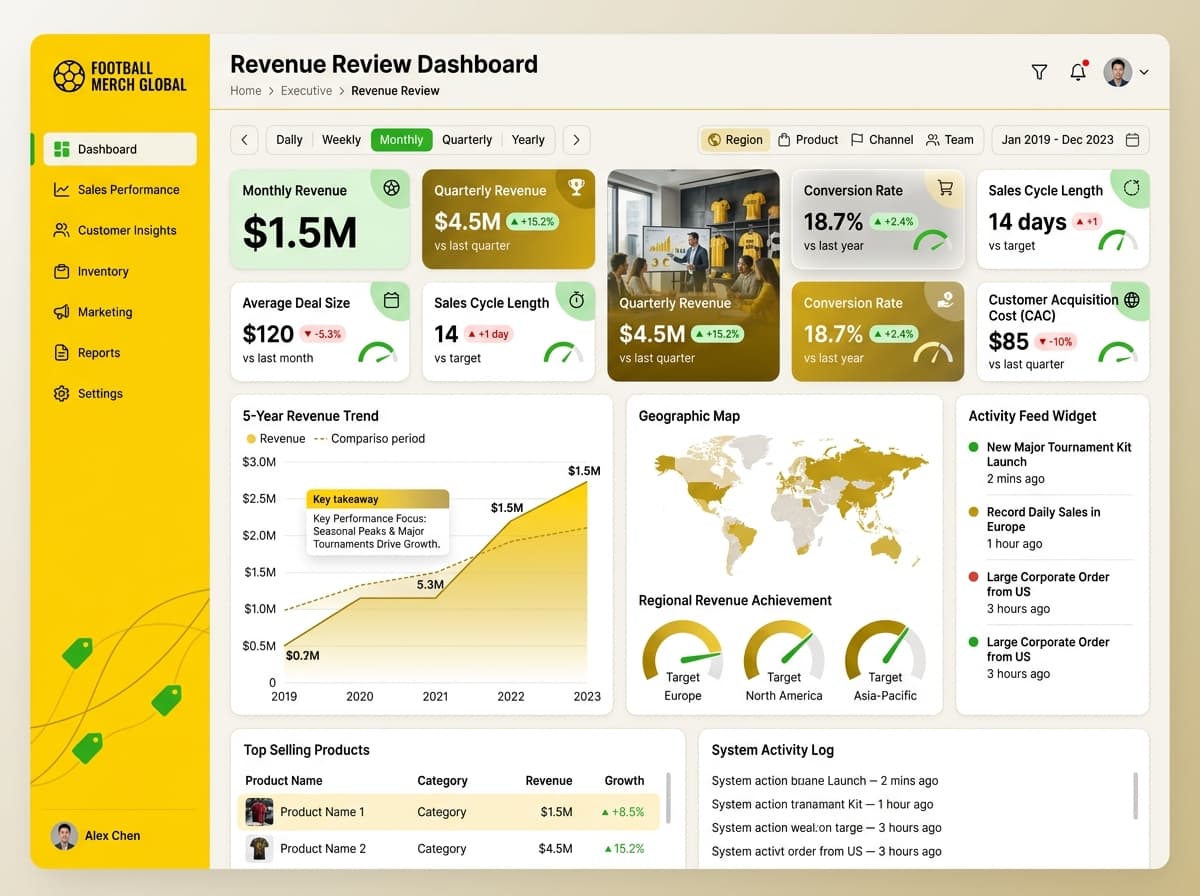Click Home in the breadcrumb
The image size is (1200, 896).
point(246,91)
